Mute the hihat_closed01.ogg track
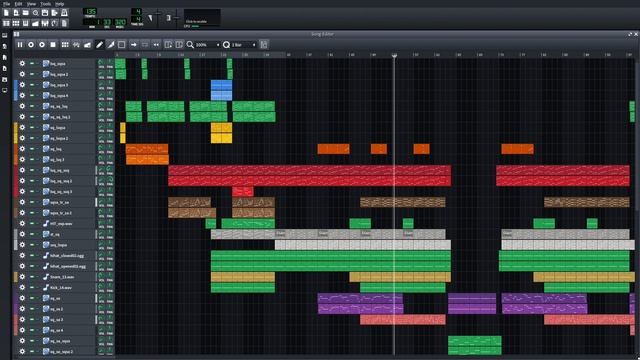This screenshot has height=360, width=640. [x=32, y=256]
